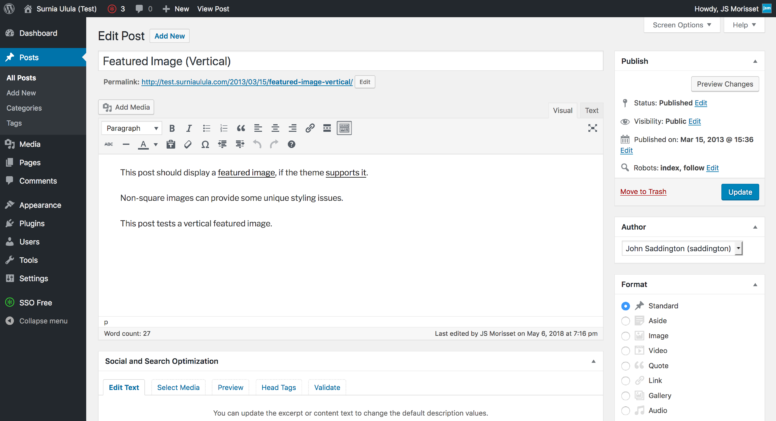Viewport: 776px width, 421px height.
Task: Select the Standard post format
Action: [626, 306]
